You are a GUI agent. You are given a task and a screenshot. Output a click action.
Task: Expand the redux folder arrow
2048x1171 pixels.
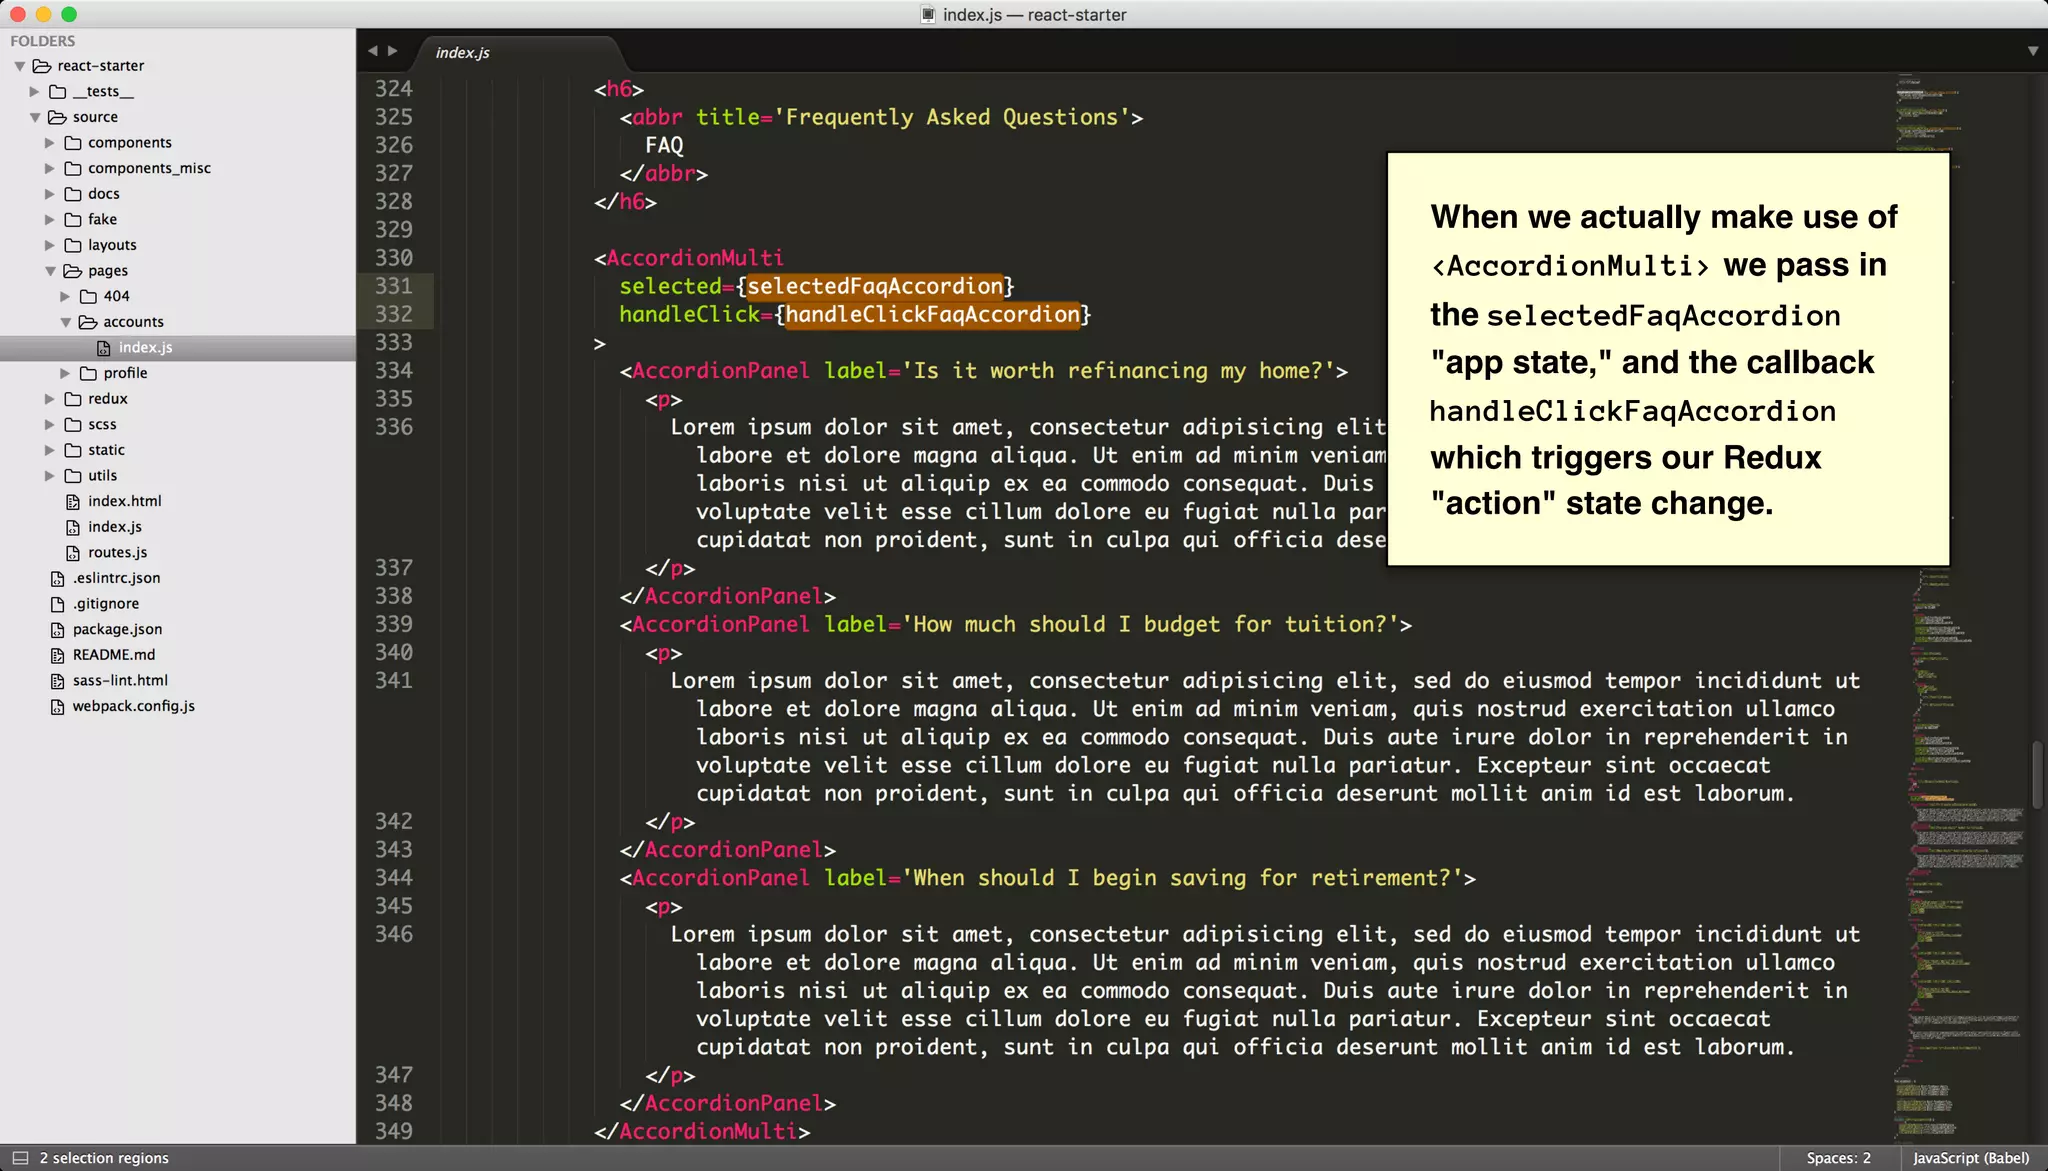50,399
